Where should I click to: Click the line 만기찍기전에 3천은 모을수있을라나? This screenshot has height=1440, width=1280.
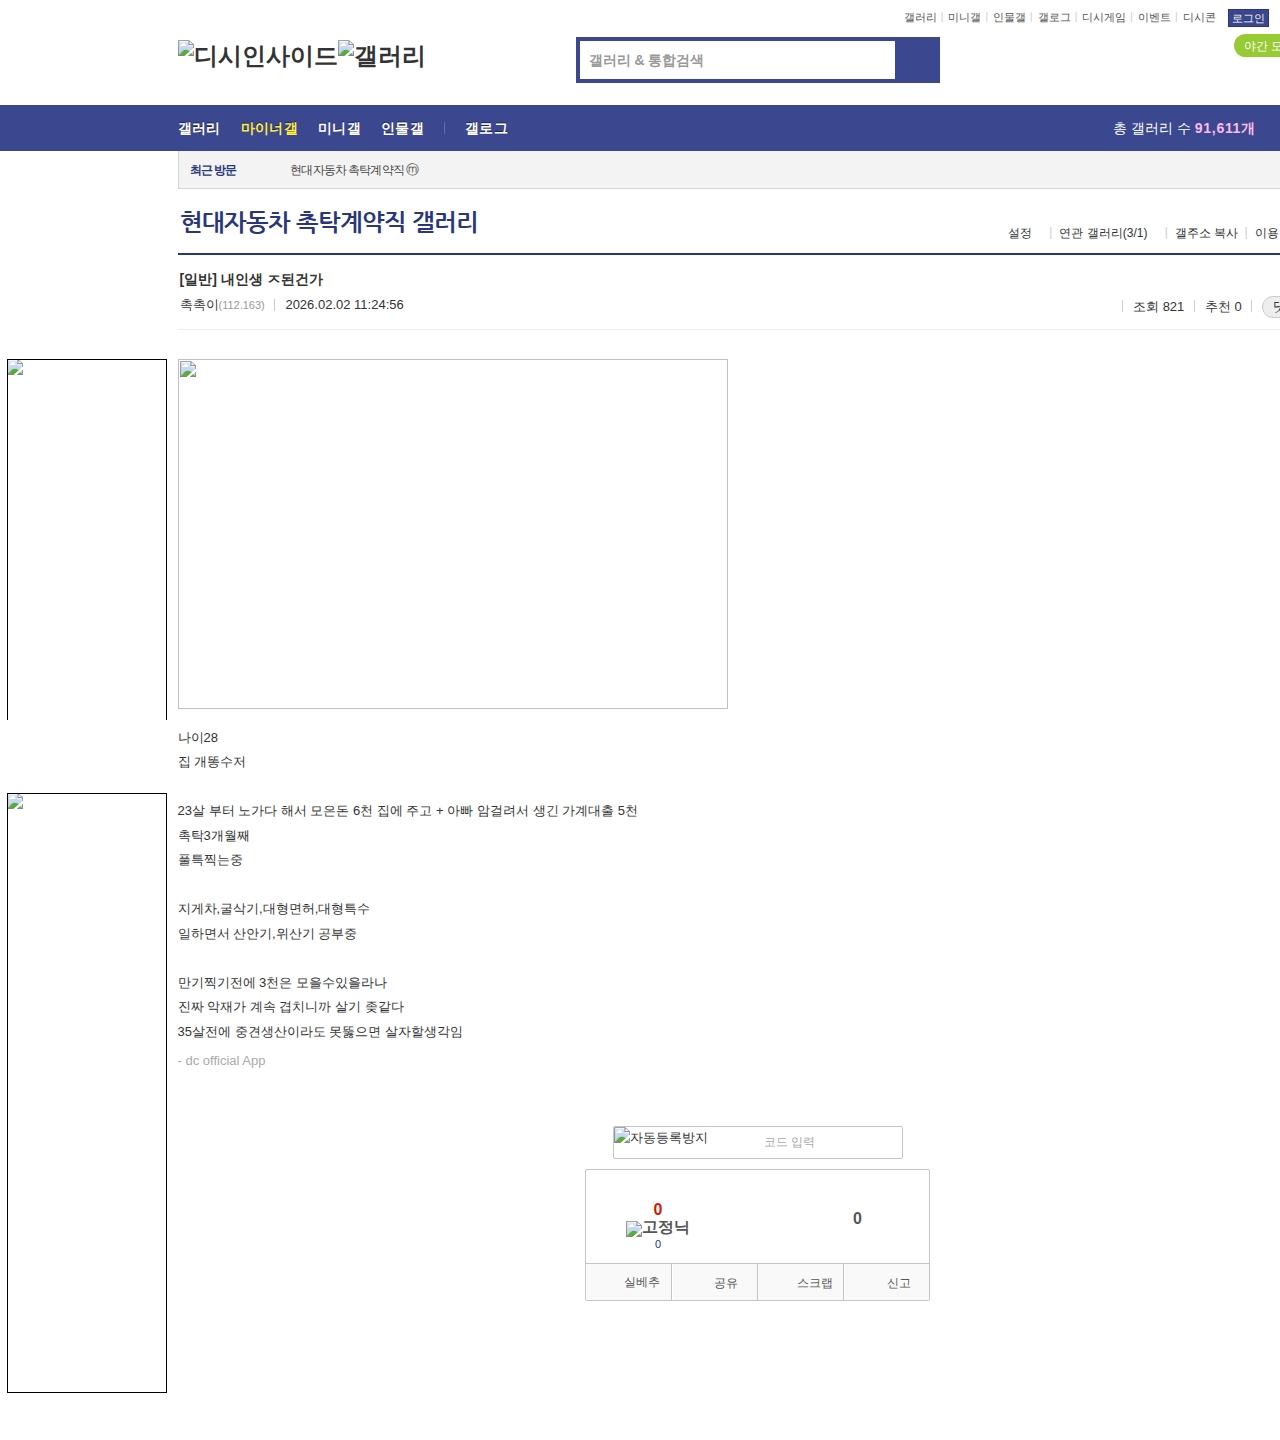283,983
